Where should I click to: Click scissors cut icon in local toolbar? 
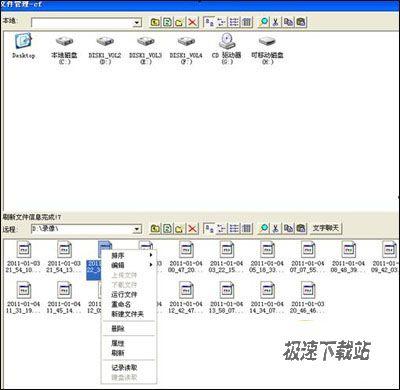click(276, 22)
